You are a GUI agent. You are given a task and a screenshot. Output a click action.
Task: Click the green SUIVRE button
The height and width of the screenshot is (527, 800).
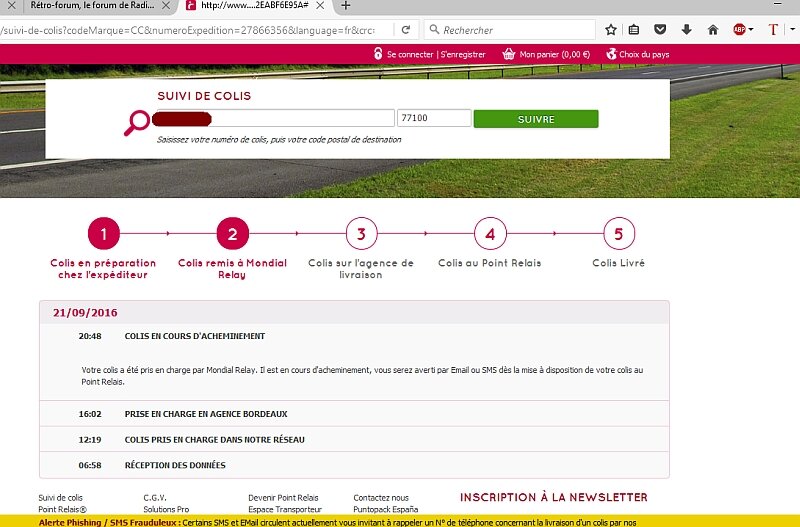[x=536, y=119]
